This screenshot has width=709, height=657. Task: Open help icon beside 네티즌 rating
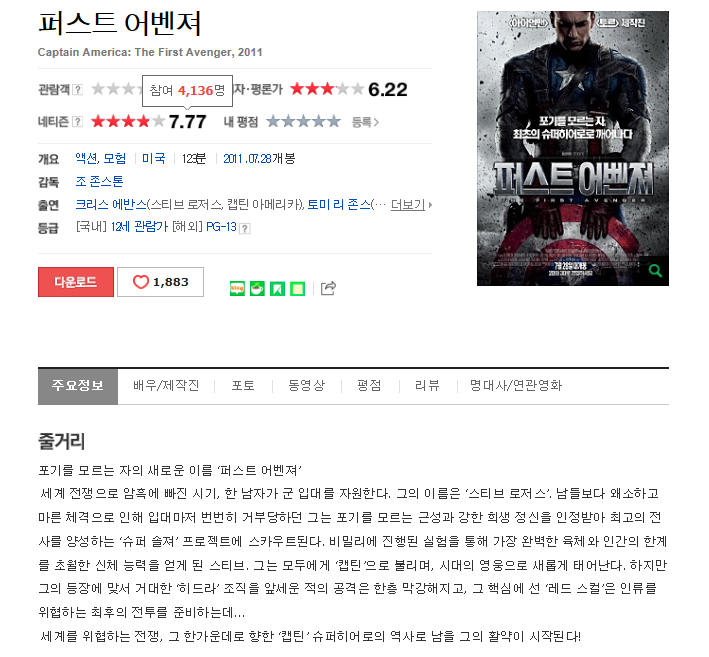(78, 122)
